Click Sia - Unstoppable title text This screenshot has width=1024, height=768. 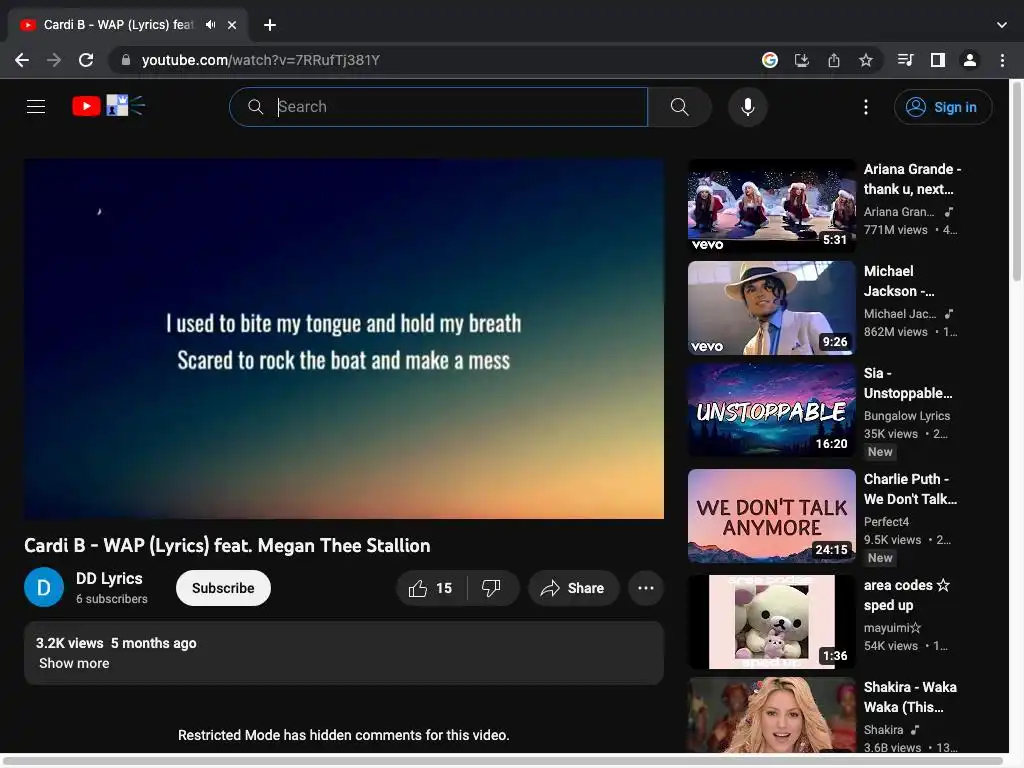[908, 383]
